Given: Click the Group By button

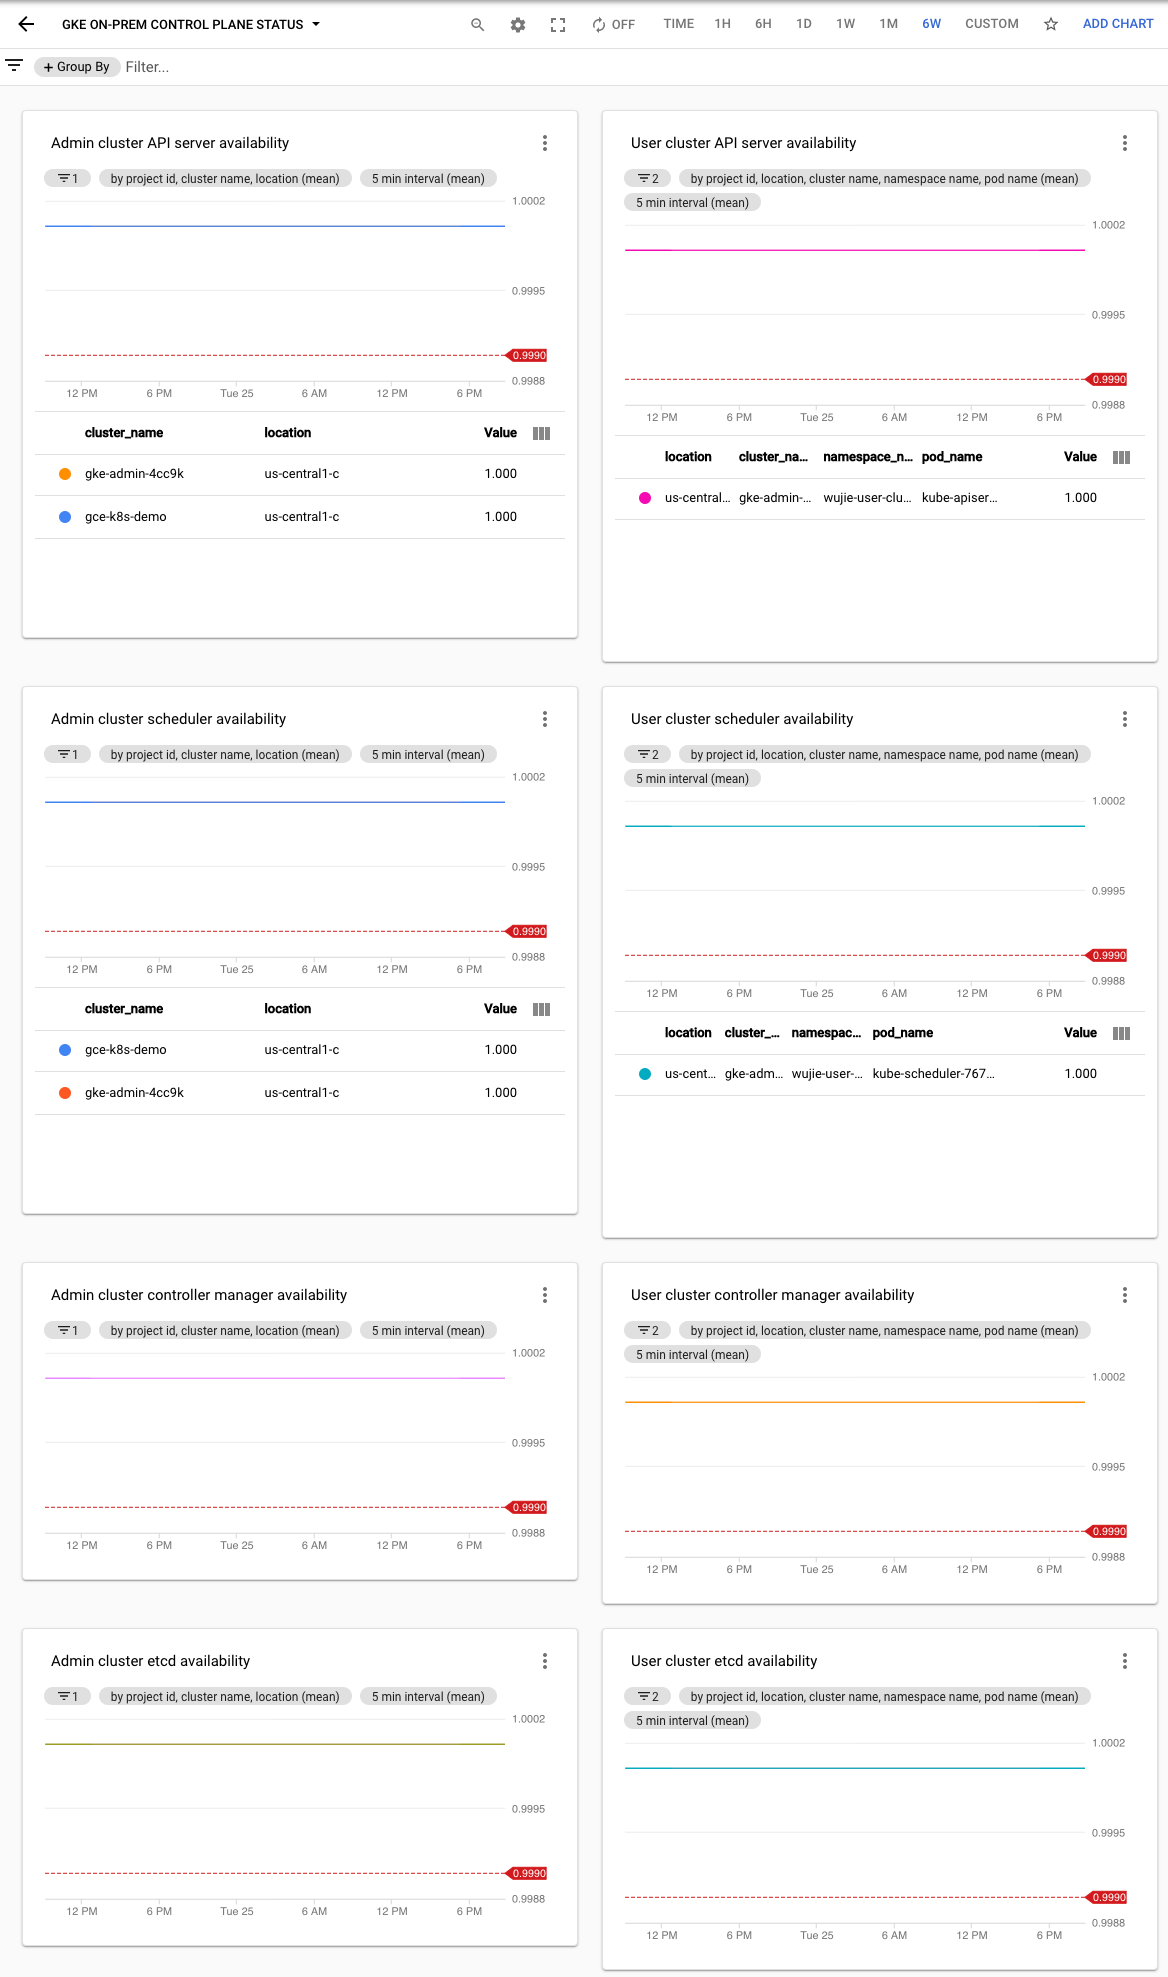Looking at the screenshot, I should coord(76,67).
